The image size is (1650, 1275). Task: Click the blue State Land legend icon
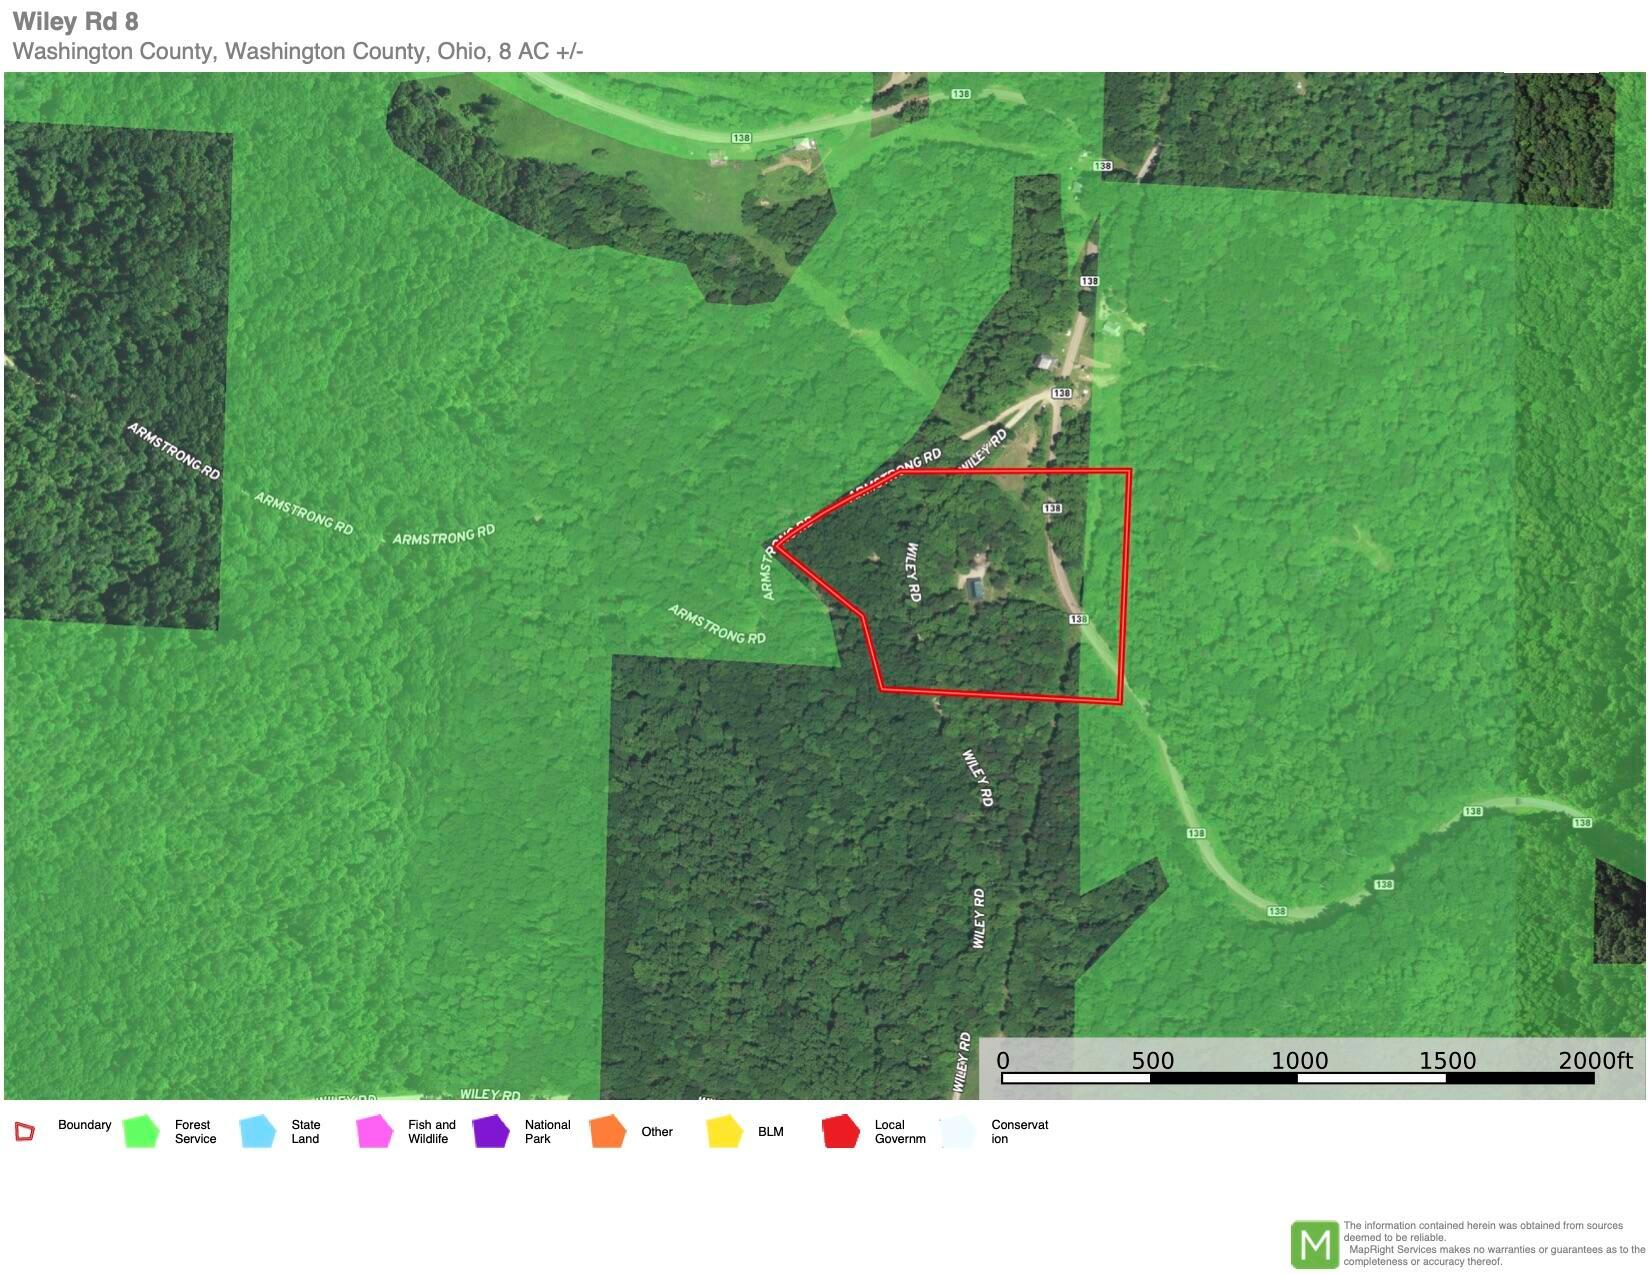pyautogui.click(x=258, y=1132)
